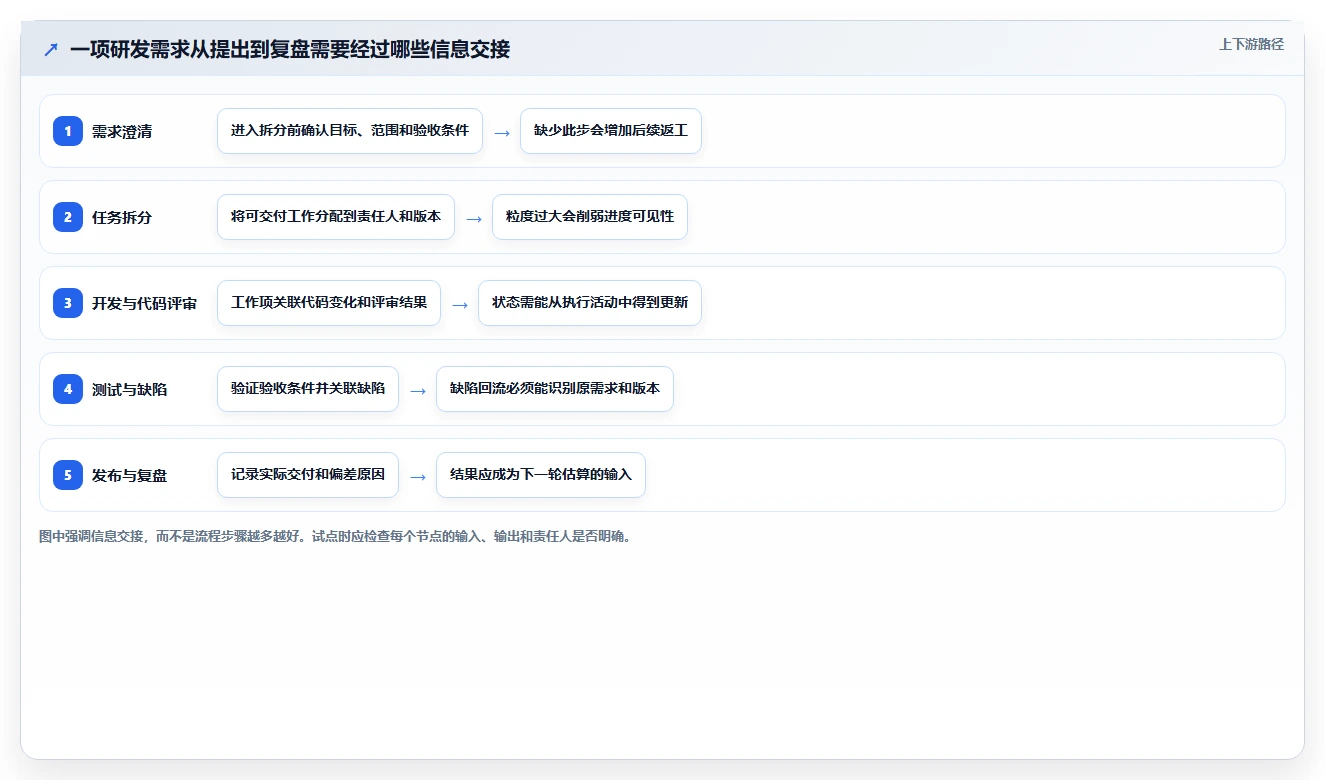Click the 结果应成为下一轮估算的输入 box
The image size is (1325, 780).
(541, 475)
